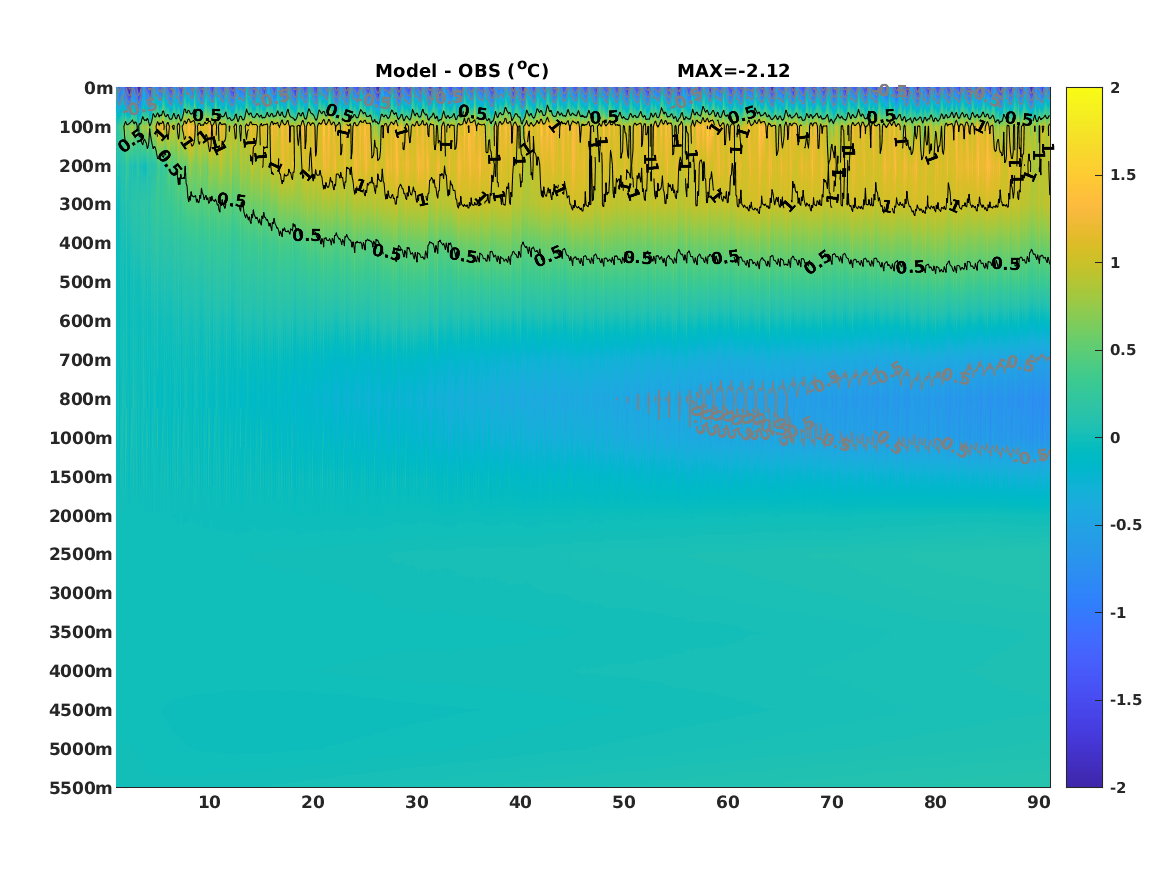Click the x-axis tick label "80"
This screenshot has height=875, width=1167.
(936, 802)
